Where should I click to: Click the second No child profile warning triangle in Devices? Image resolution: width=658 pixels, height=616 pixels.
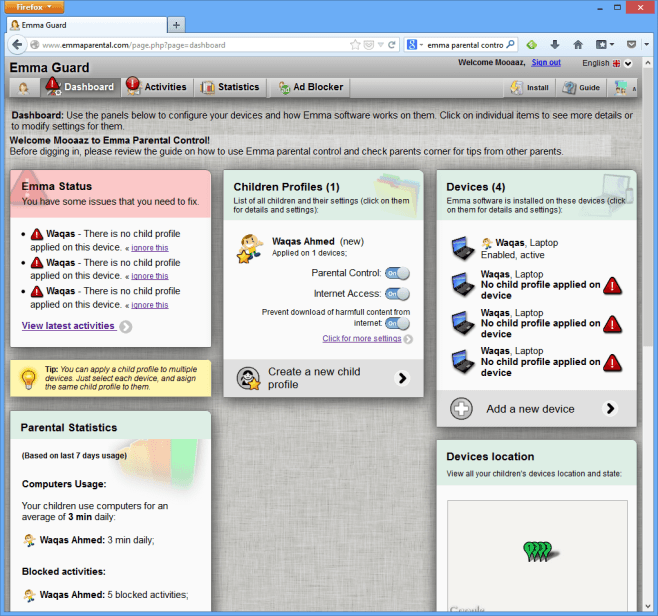[612, 324]
